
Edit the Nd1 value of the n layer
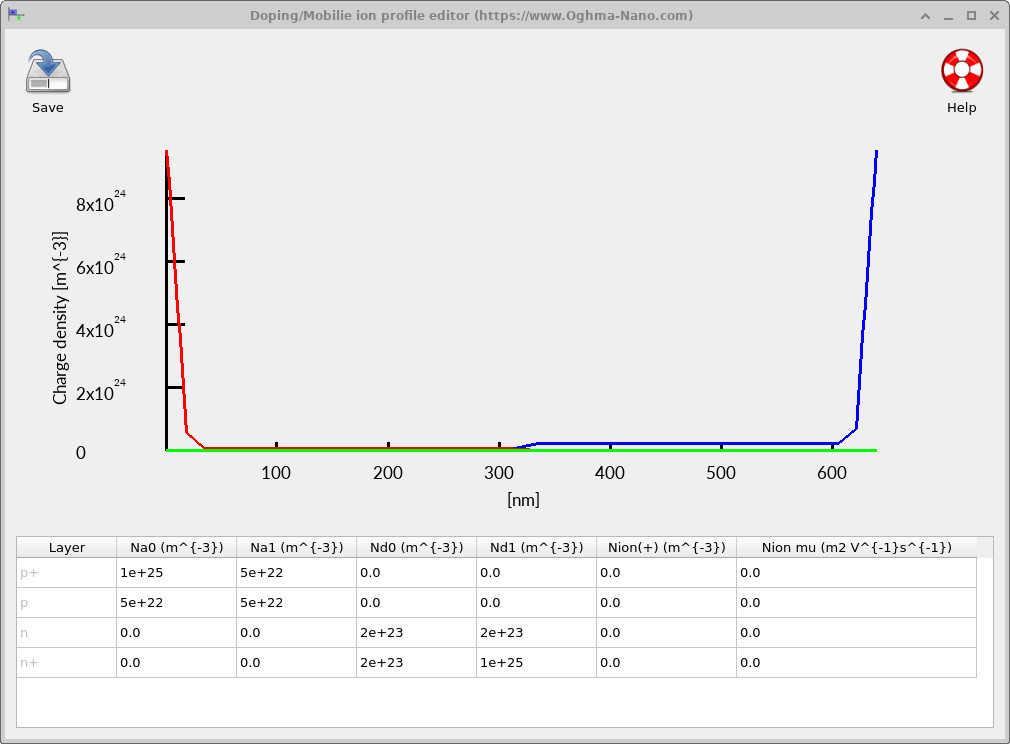(x=536, y=632)
